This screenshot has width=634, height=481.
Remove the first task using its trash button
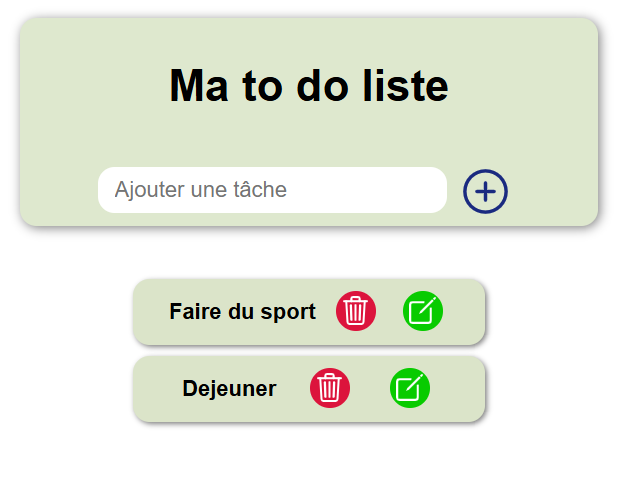coord(356,311)
